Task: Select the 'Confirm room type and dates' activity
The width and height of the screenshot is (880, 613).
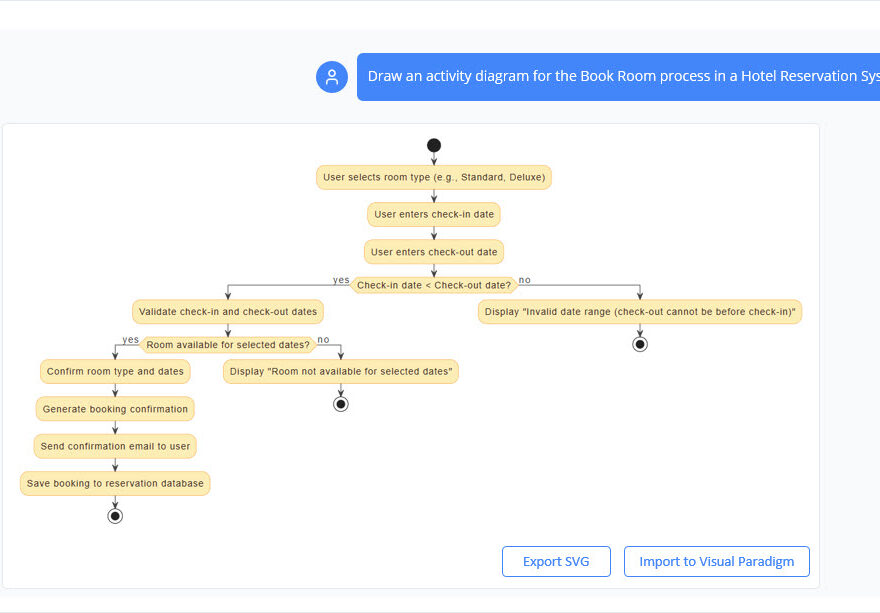Action: tap(115, 371)
